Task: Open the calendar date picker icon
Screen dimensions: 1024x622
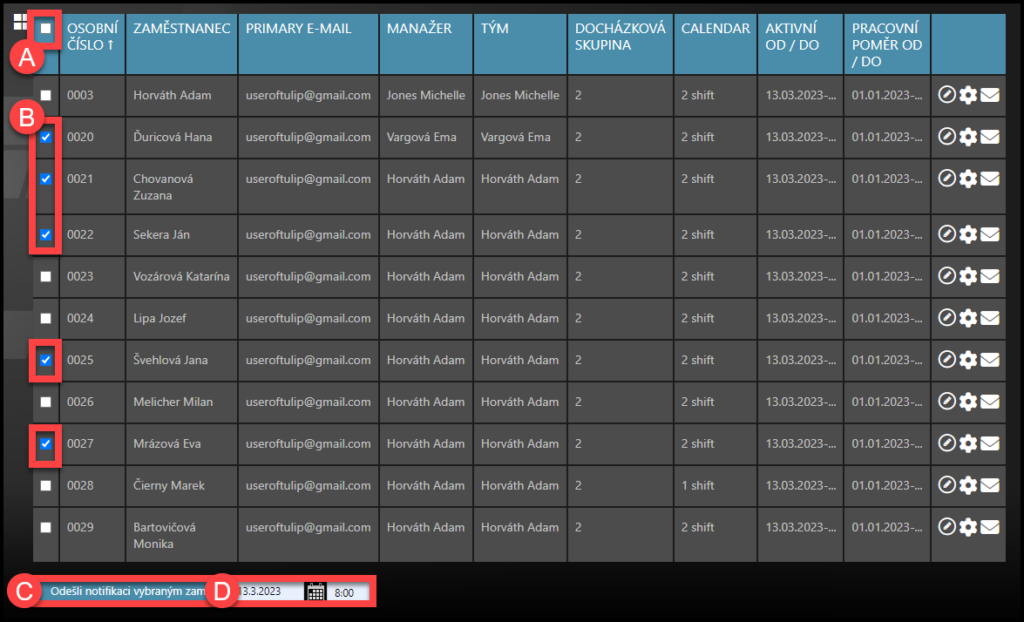Action: [x=315, y=592]
